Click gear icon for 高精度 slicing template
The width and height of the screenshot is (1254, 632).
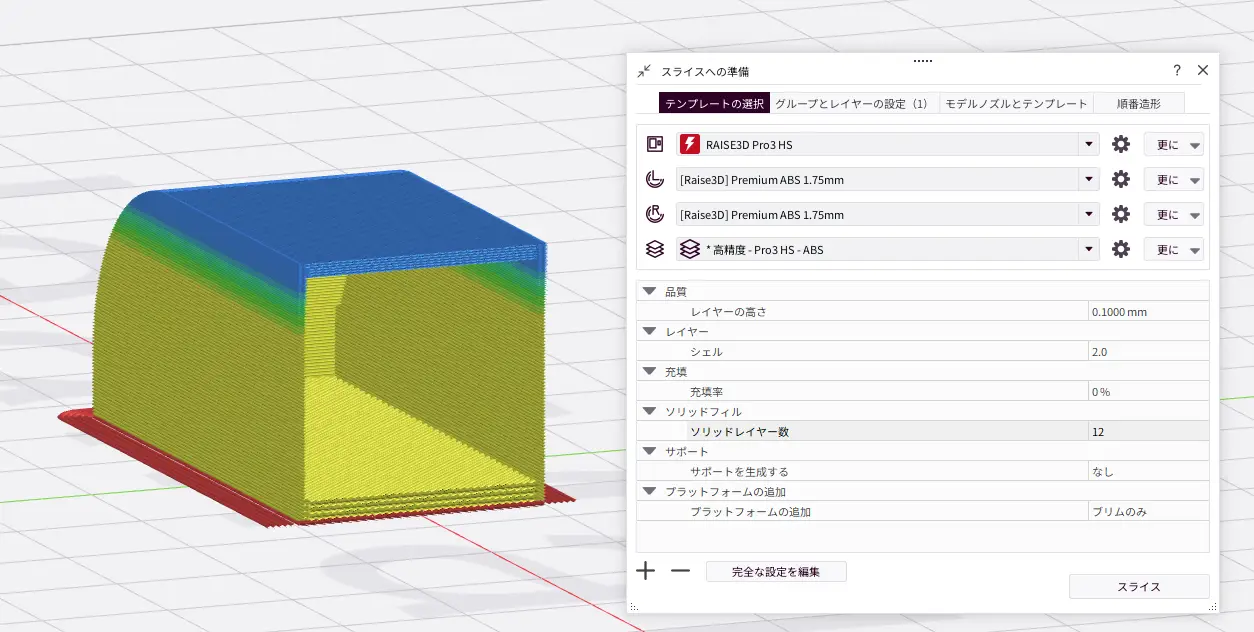[1121, 249]
